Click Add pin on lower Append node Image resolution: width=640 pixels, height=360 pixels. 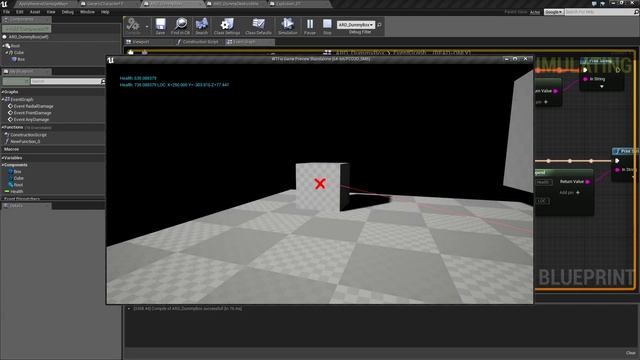point(569,192)
